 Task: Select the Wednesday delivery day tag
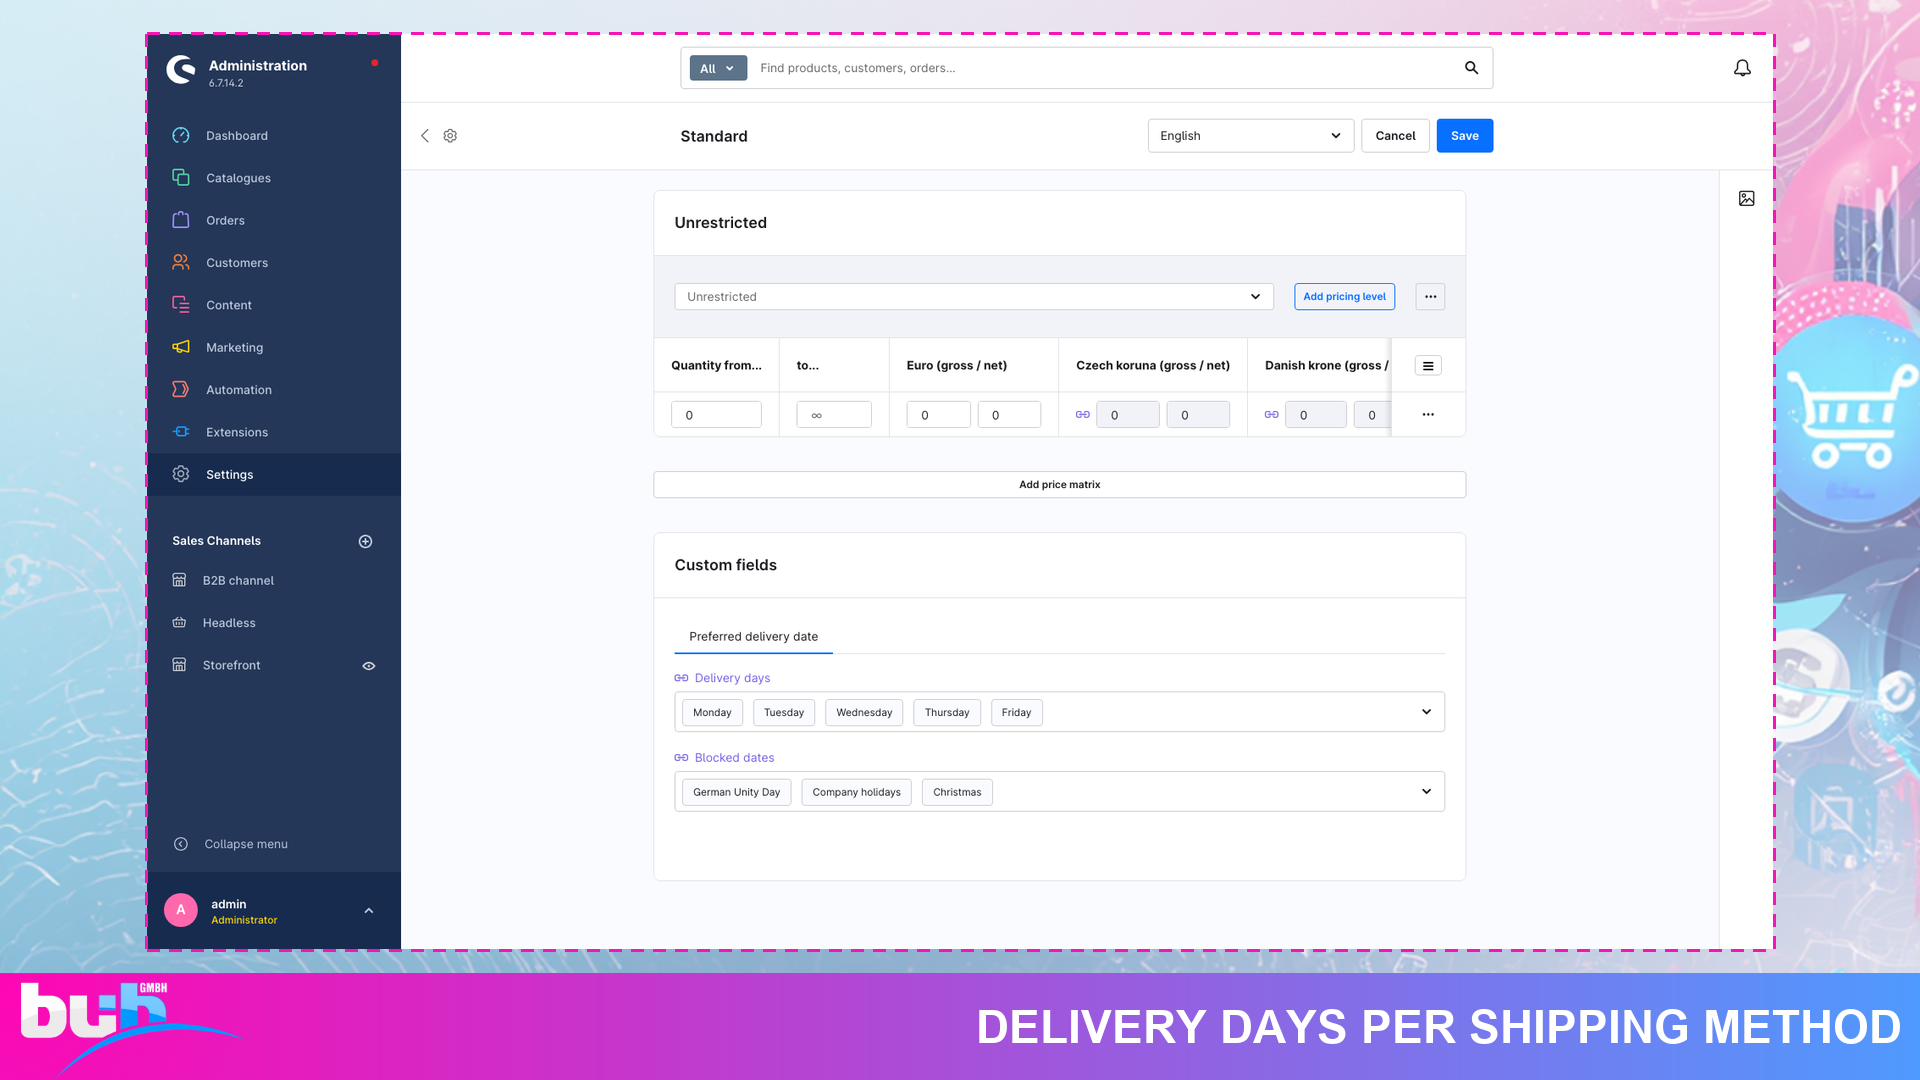click(864, 713)
